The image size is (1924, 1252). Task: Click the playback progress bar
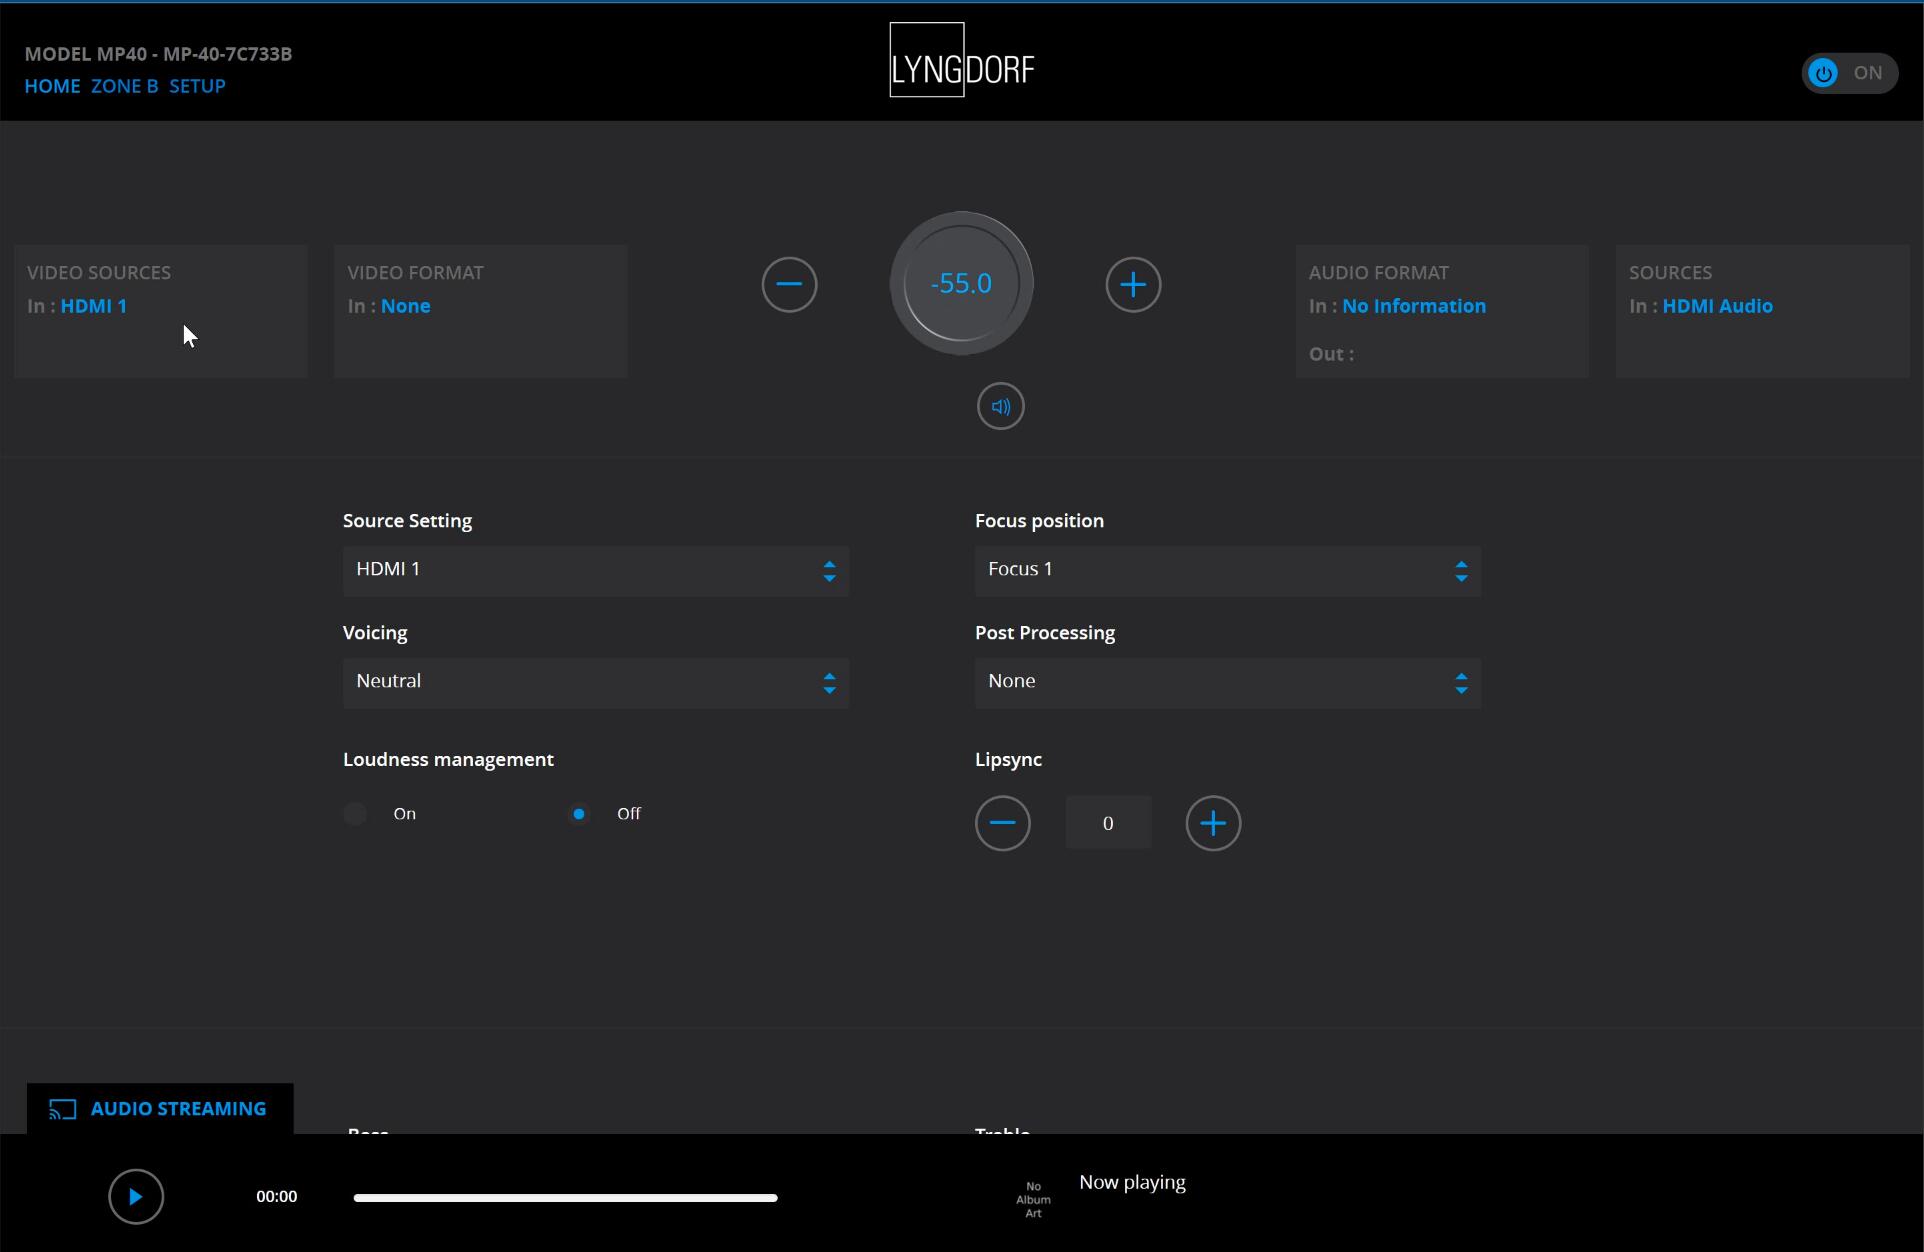click(565, 1197)
